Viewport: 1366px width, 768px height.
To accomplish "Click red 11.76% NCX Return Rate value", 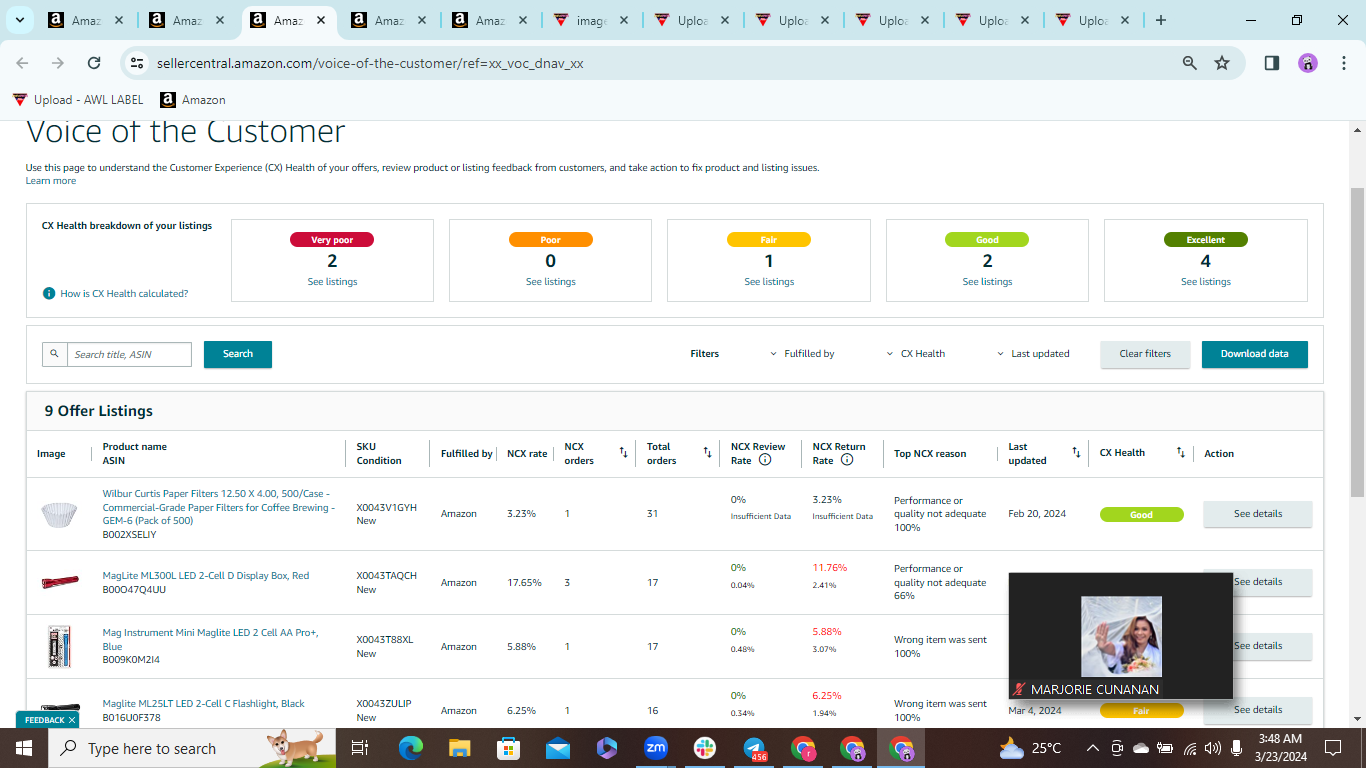I will coord(829,568).
